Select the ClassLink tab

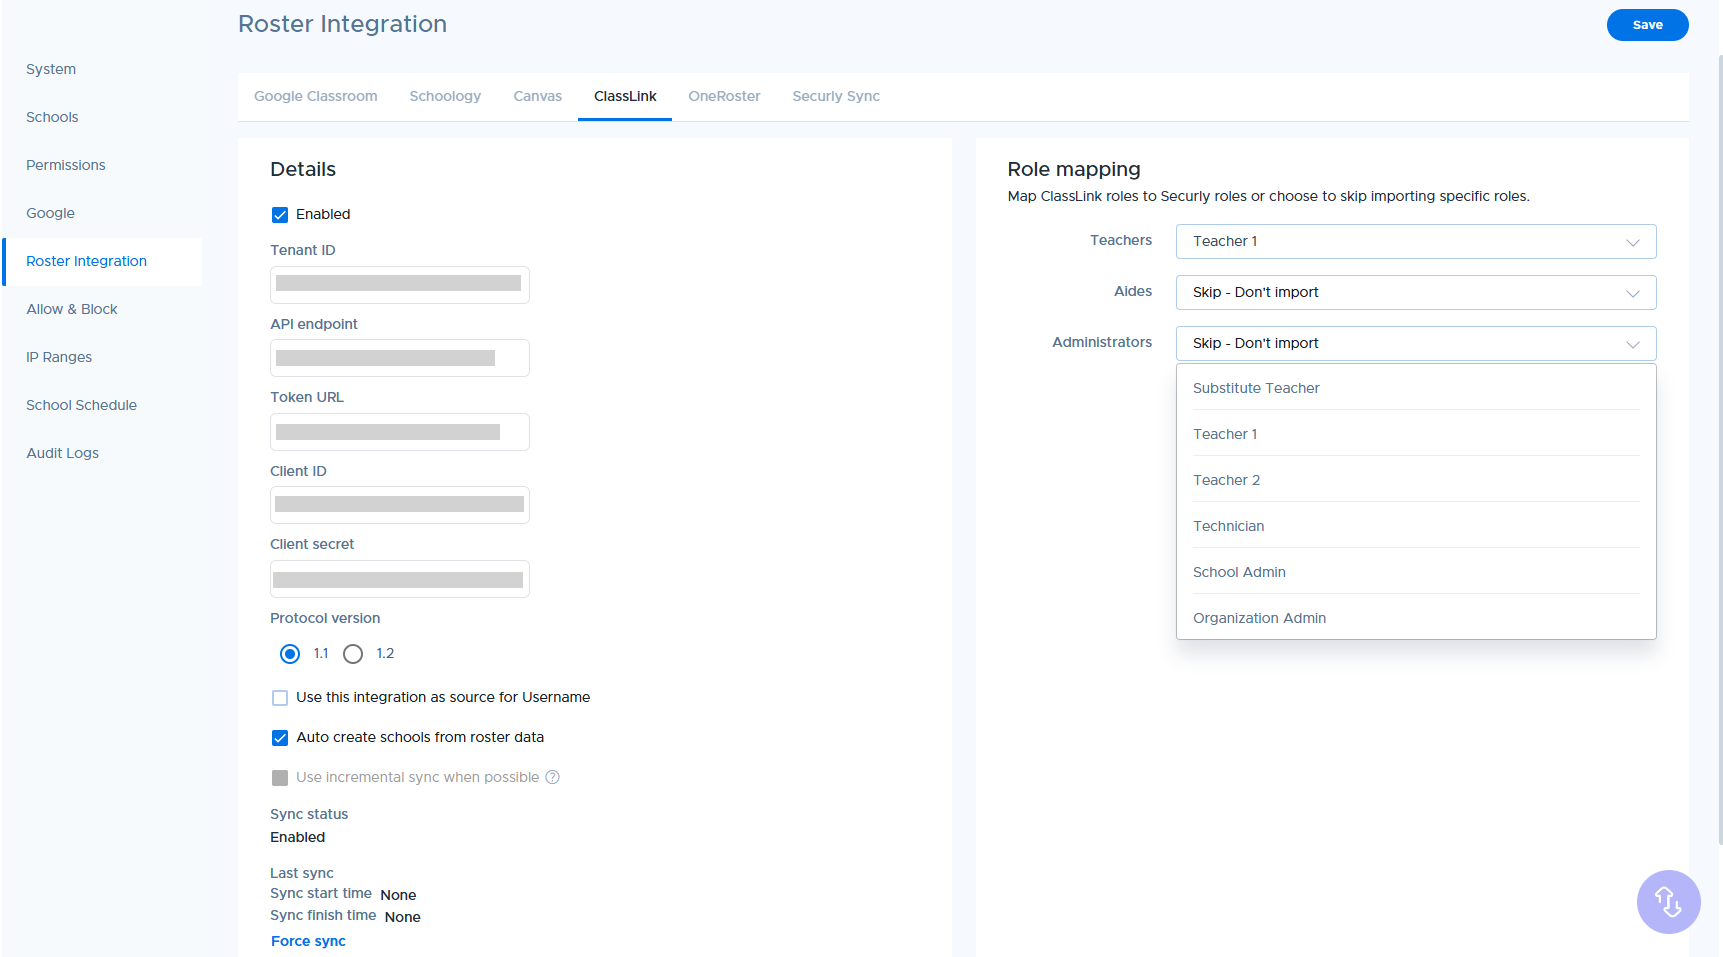[x=625, y=96]
